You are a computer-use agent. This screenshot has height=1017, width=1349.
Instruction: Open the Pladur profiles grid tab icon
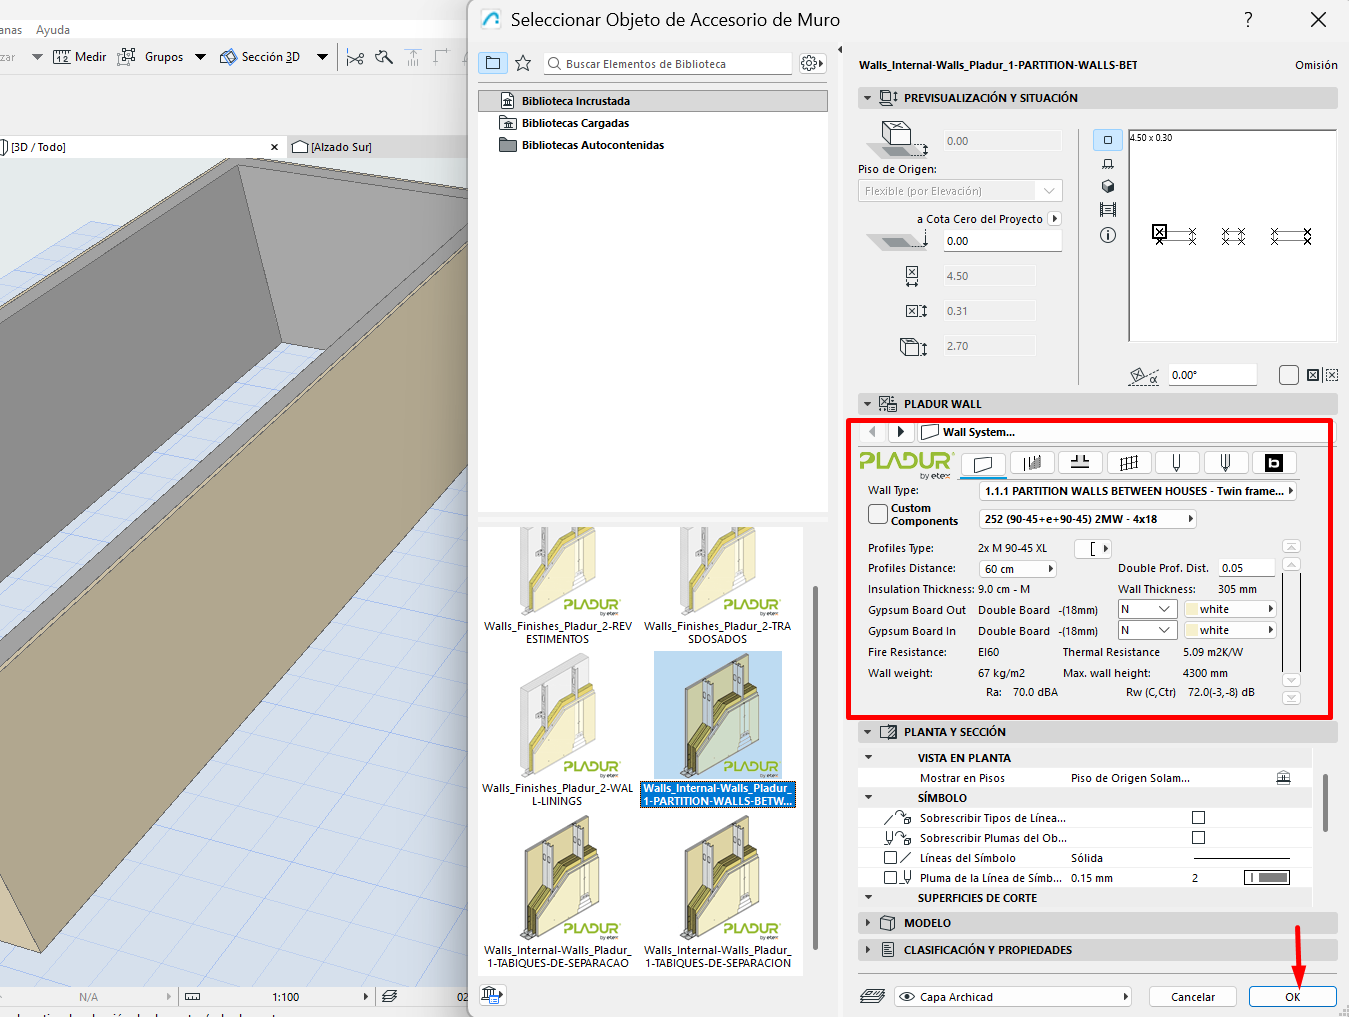1129,462
